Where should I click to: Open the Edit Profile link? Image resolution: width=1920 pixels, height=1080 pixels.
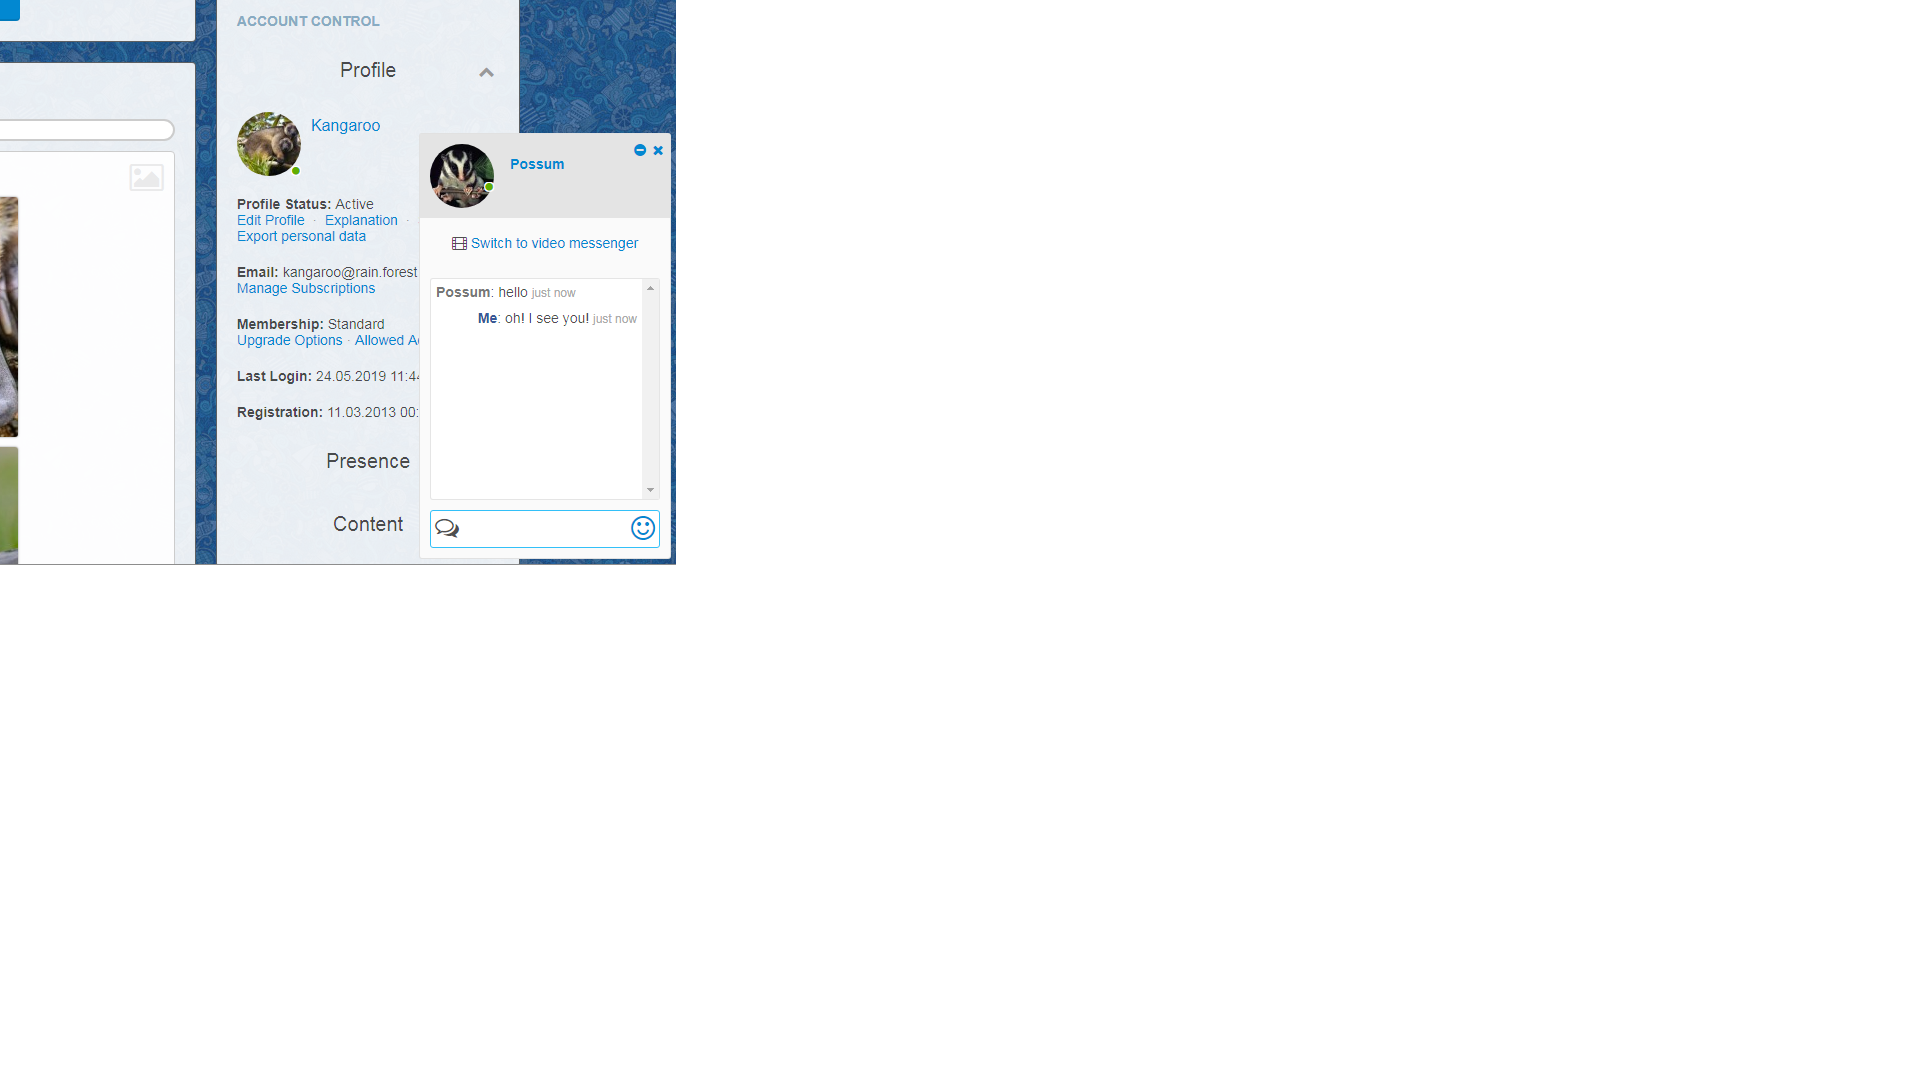(x=270, y=220)
